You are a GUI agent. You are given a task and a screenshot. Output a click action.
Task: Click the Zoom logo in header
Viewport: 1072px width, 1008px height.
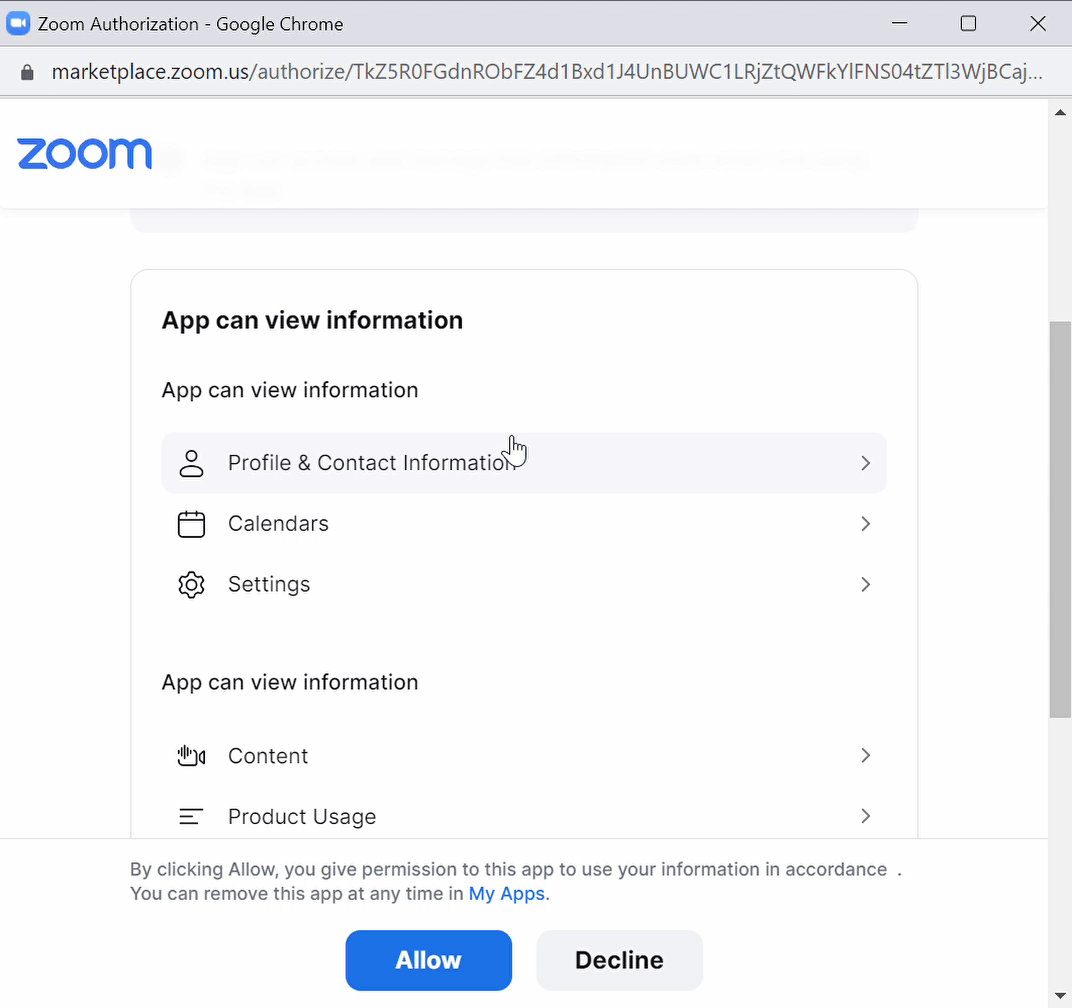(84, 154)
